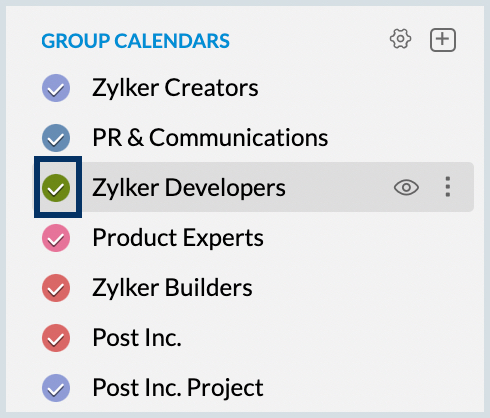
Task: Select Zylker Creators calendar name
Action: click(175, 88)
